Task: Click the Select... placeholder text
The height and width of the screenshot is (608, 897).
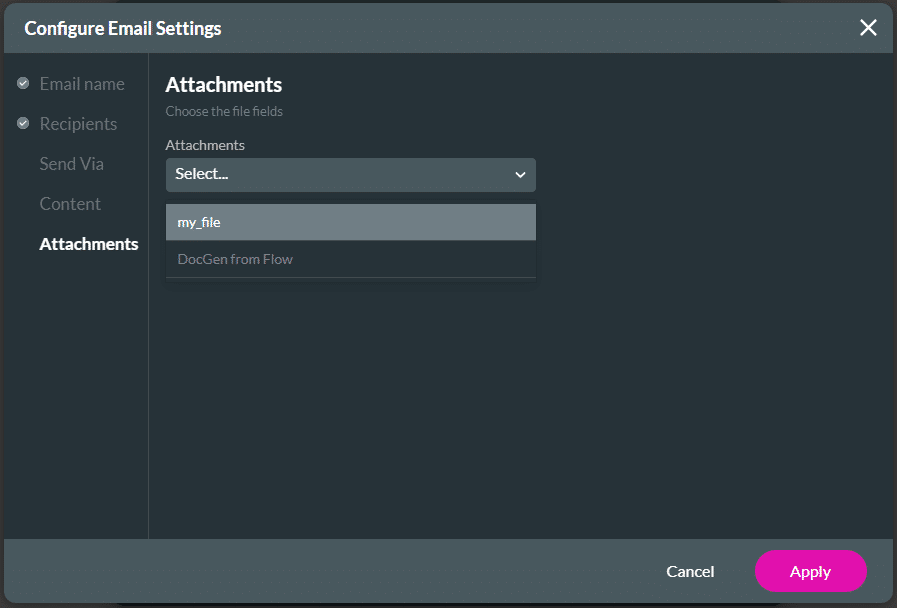Action: pos(202,173)
